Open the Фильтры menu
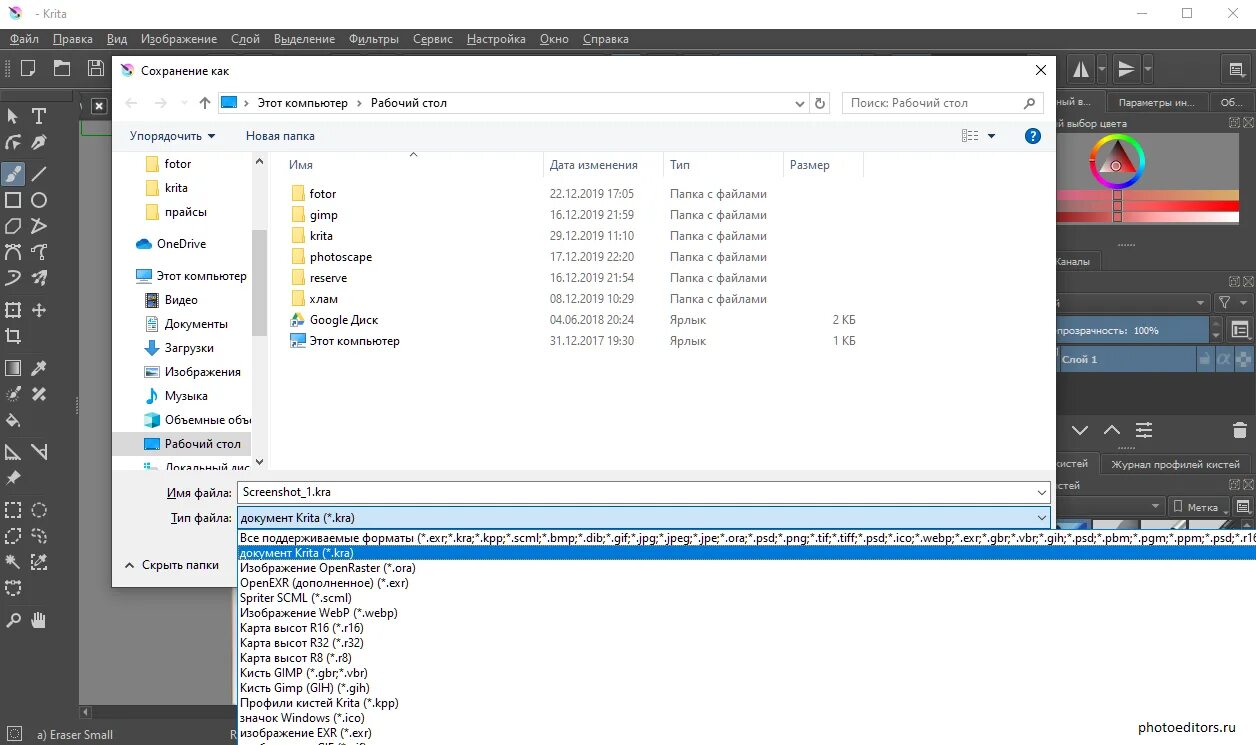The image size is (1256, 745). click(x=374, y=39)
